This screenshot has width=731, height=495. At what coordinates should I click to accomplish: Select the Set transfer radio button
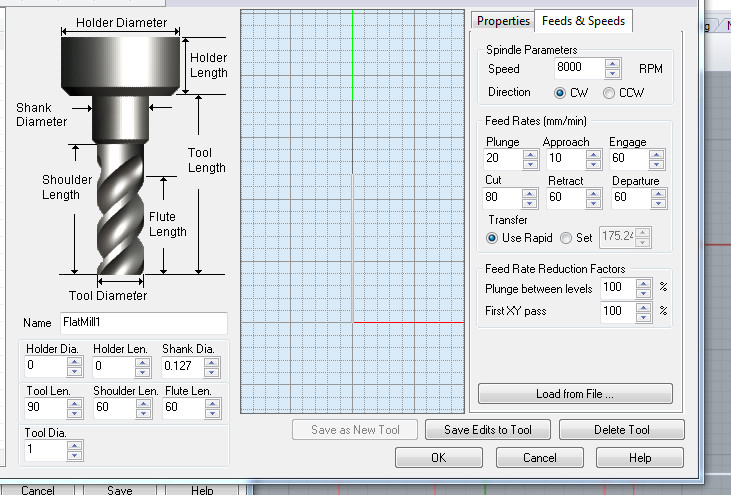coord(566,238)
